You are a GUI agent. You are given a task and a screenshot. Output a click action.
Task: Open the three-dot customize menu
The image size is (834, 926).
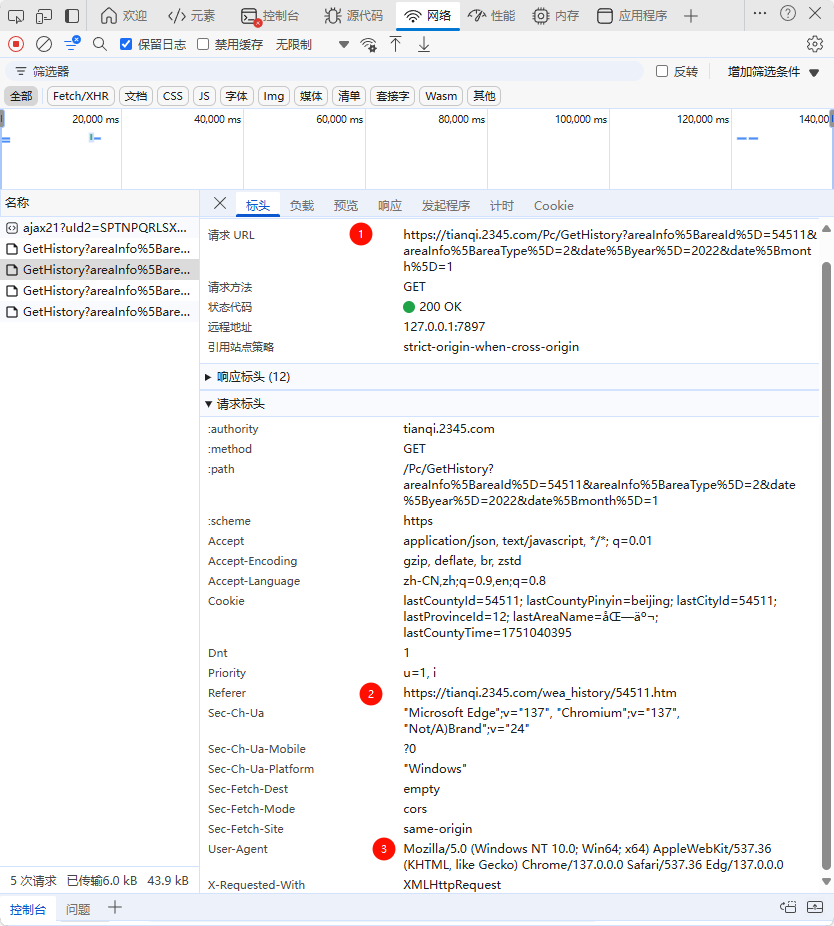tap(760, 14)
